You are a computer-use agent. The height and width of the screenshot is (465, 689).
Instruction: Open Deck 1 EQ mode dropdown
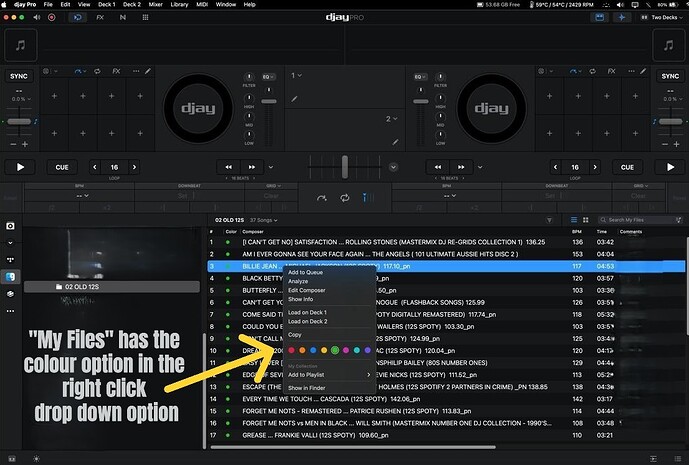pos(268,76)
